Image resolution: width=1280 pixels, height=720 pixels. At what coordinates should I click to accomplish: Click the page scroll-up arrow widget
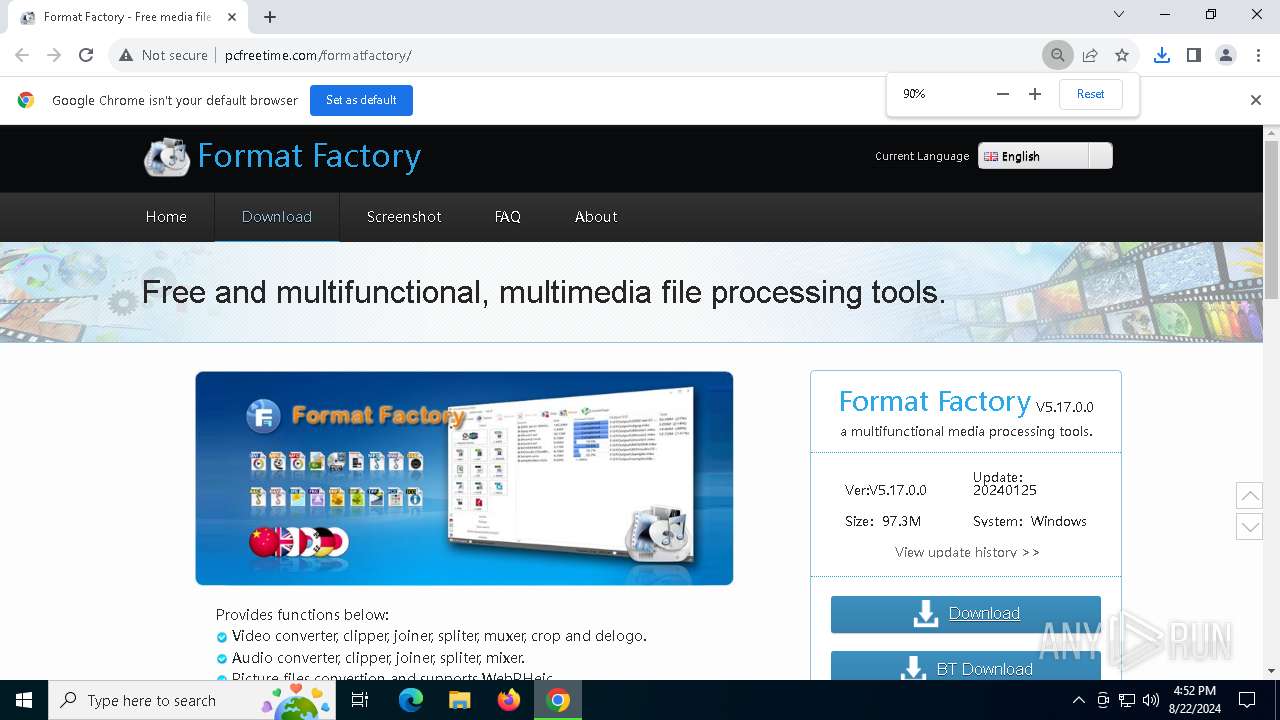pos(1249,495)
